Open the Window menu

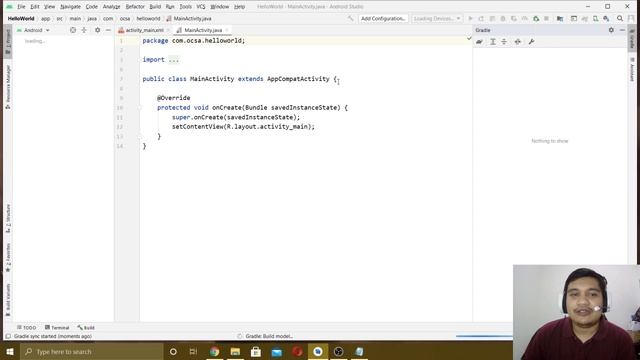pyautogui.click(x=220, y=7)
